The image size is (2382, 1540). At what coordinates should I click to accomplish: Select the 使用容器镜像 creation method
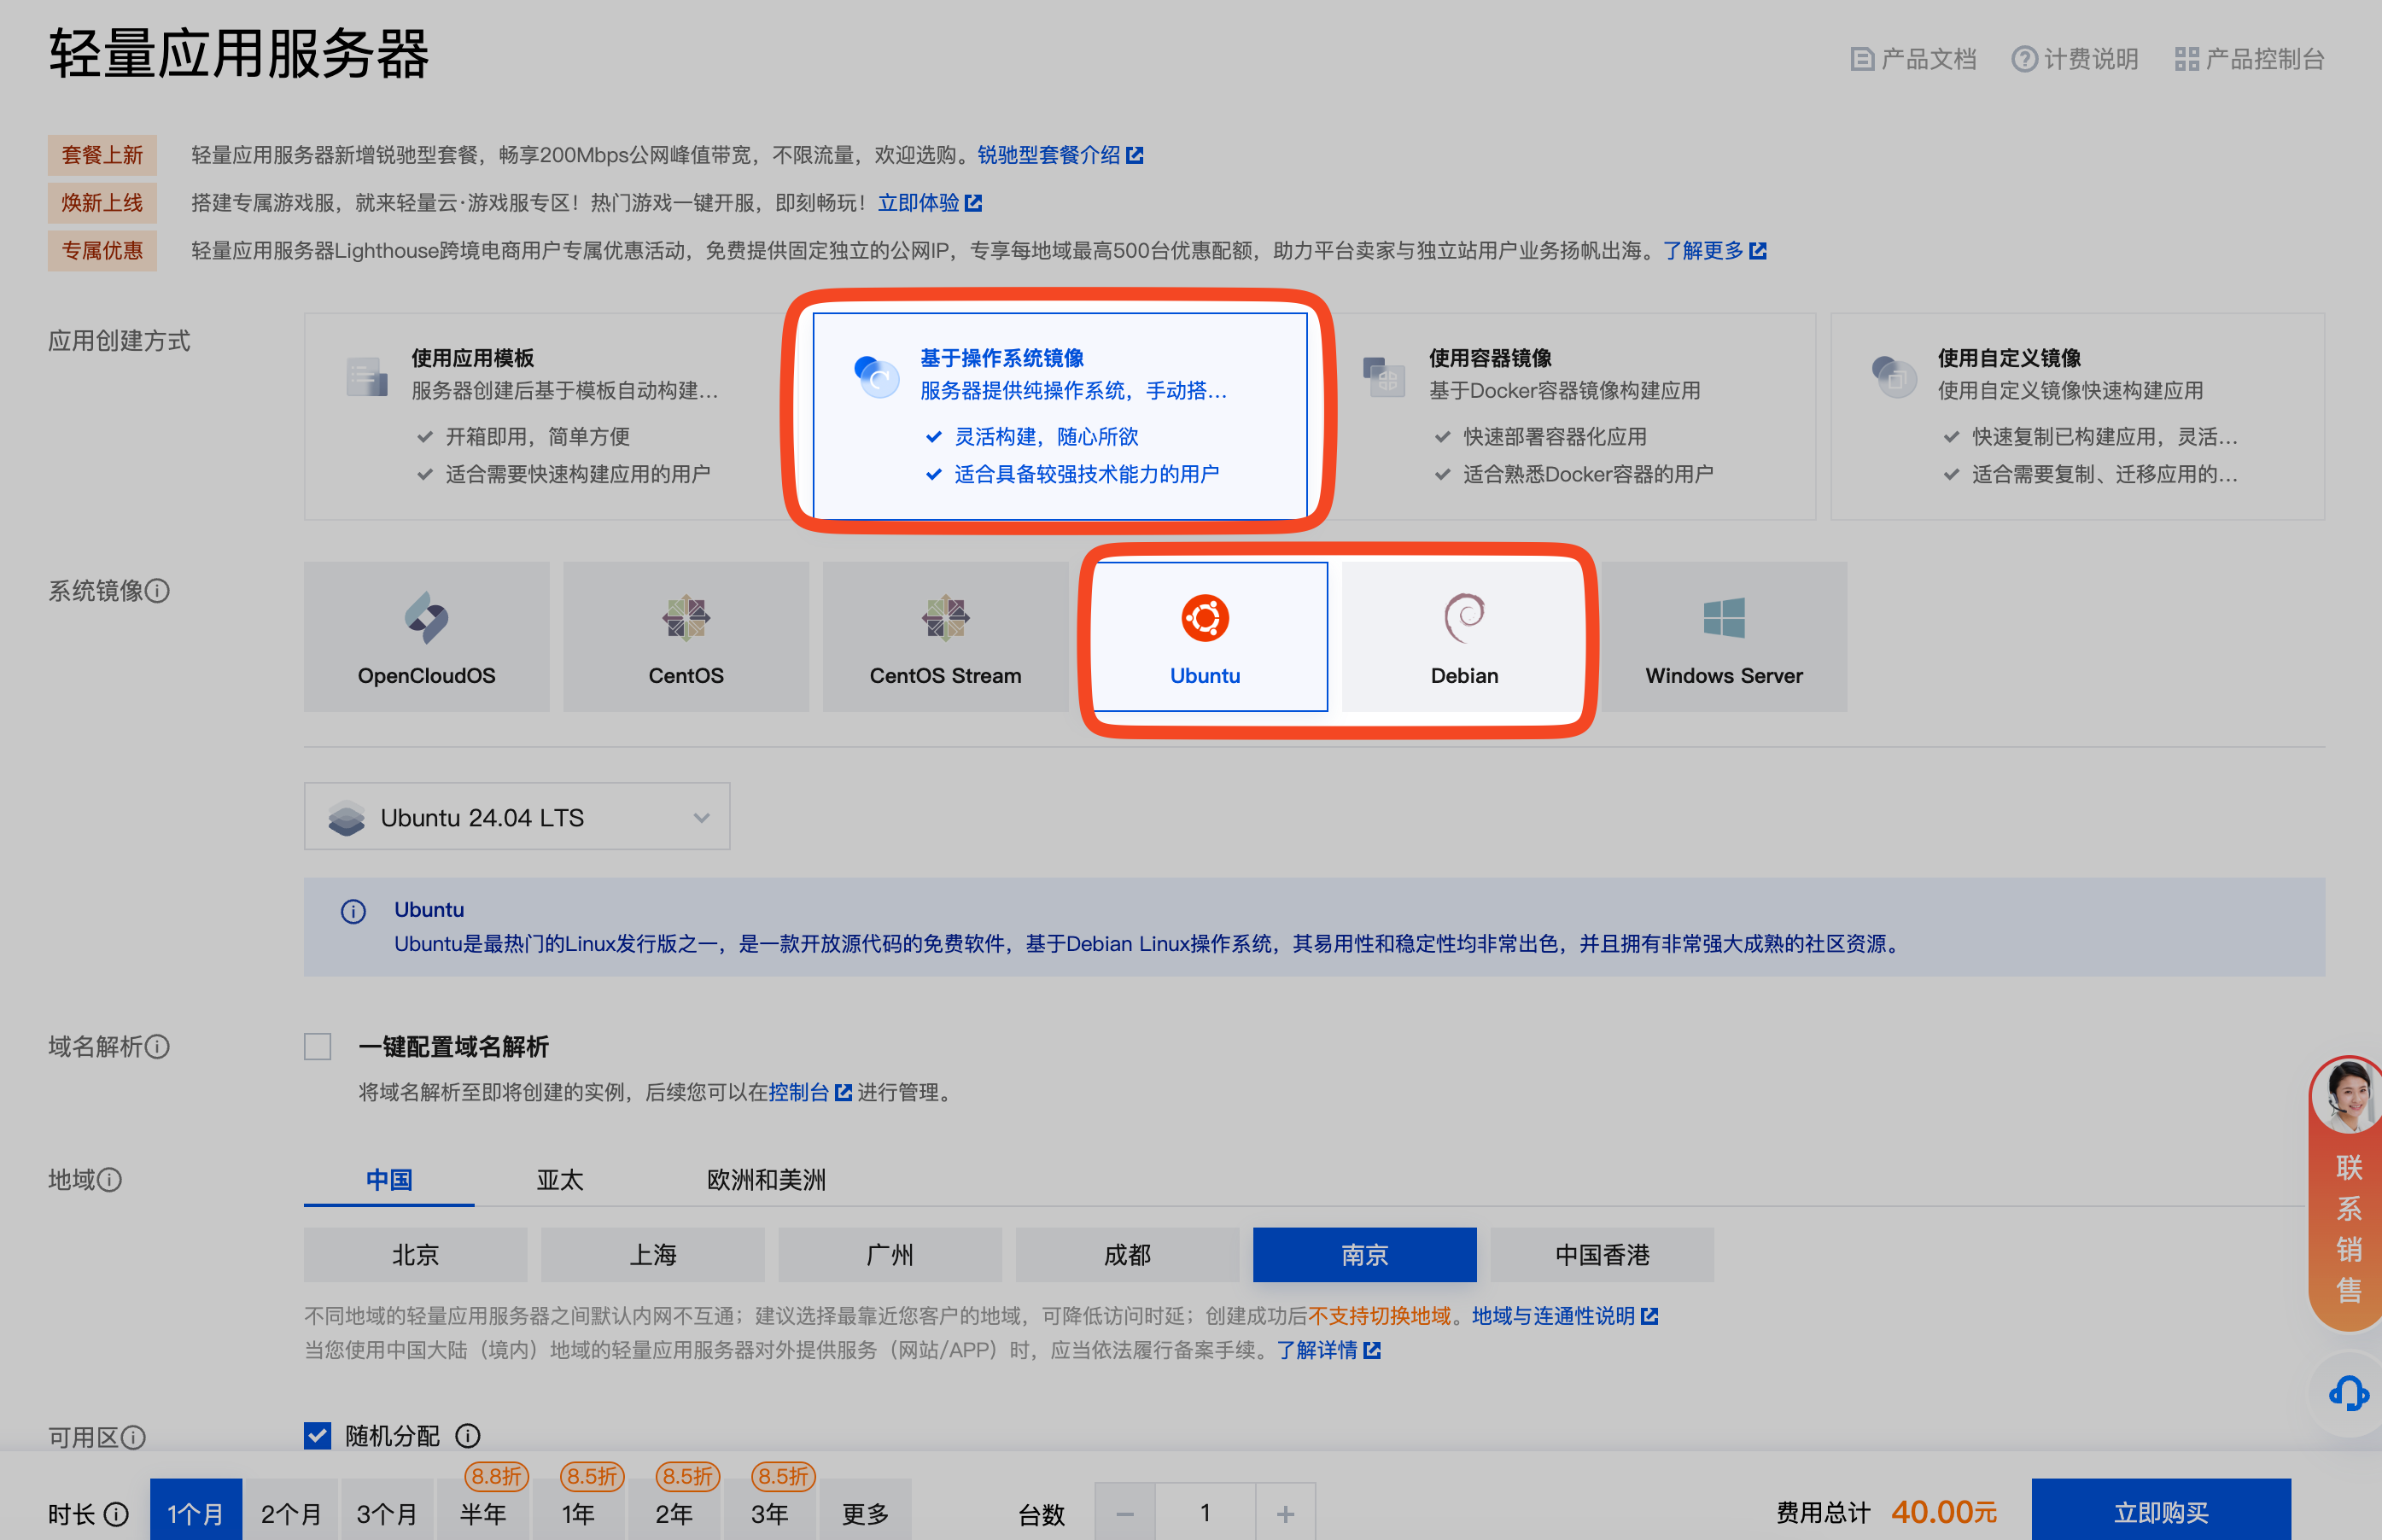pyautogui.click(x=1570, y=415)
